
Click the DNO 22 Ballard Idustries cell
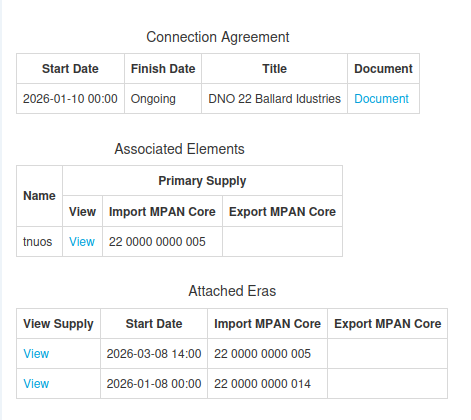click(x=274, y=99)
